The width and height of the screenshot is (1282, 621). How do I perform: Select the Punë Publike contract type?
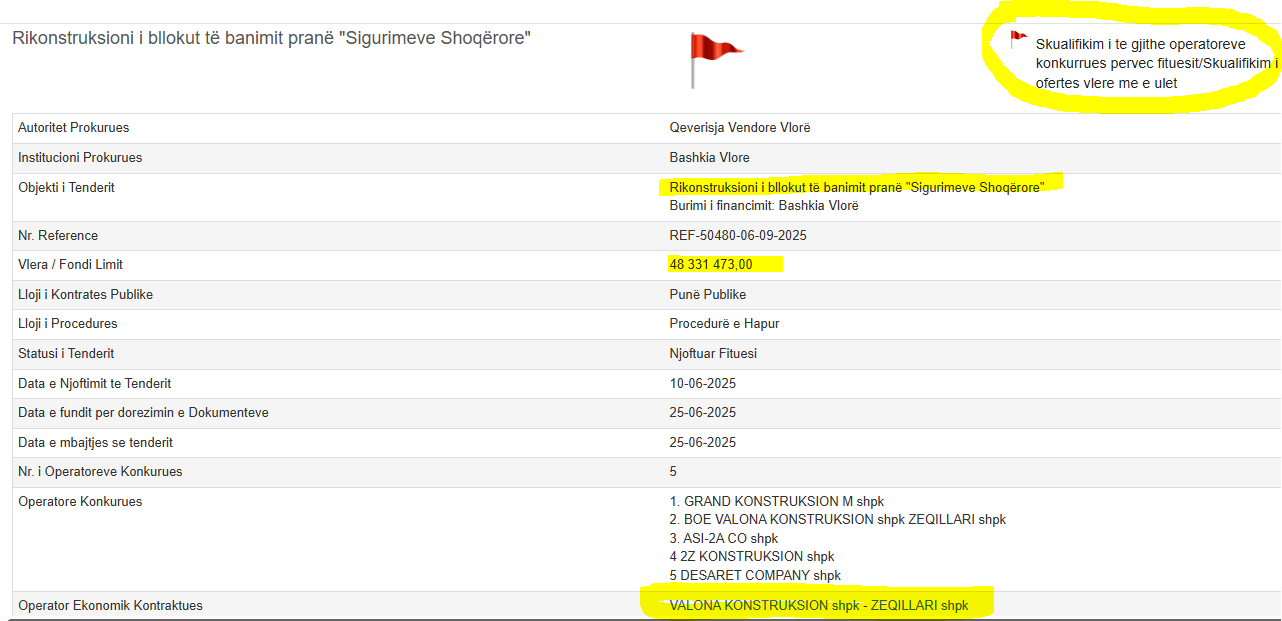(707, 295)
